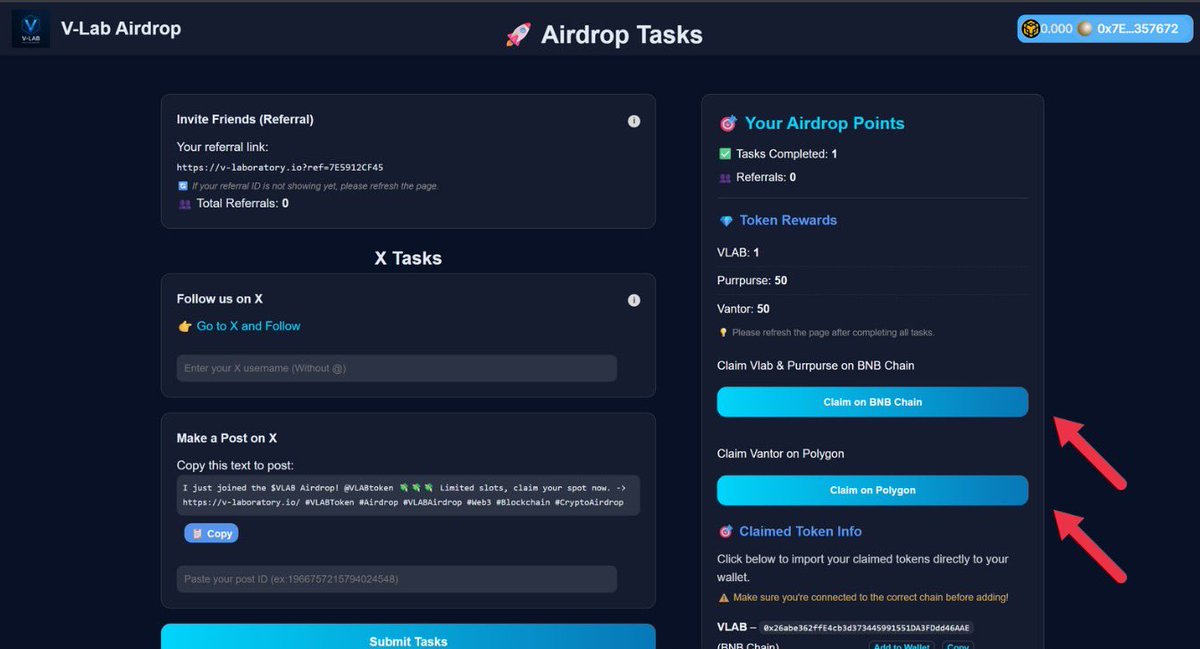Click the wallet avatar sphere icon

point(1084,29)
